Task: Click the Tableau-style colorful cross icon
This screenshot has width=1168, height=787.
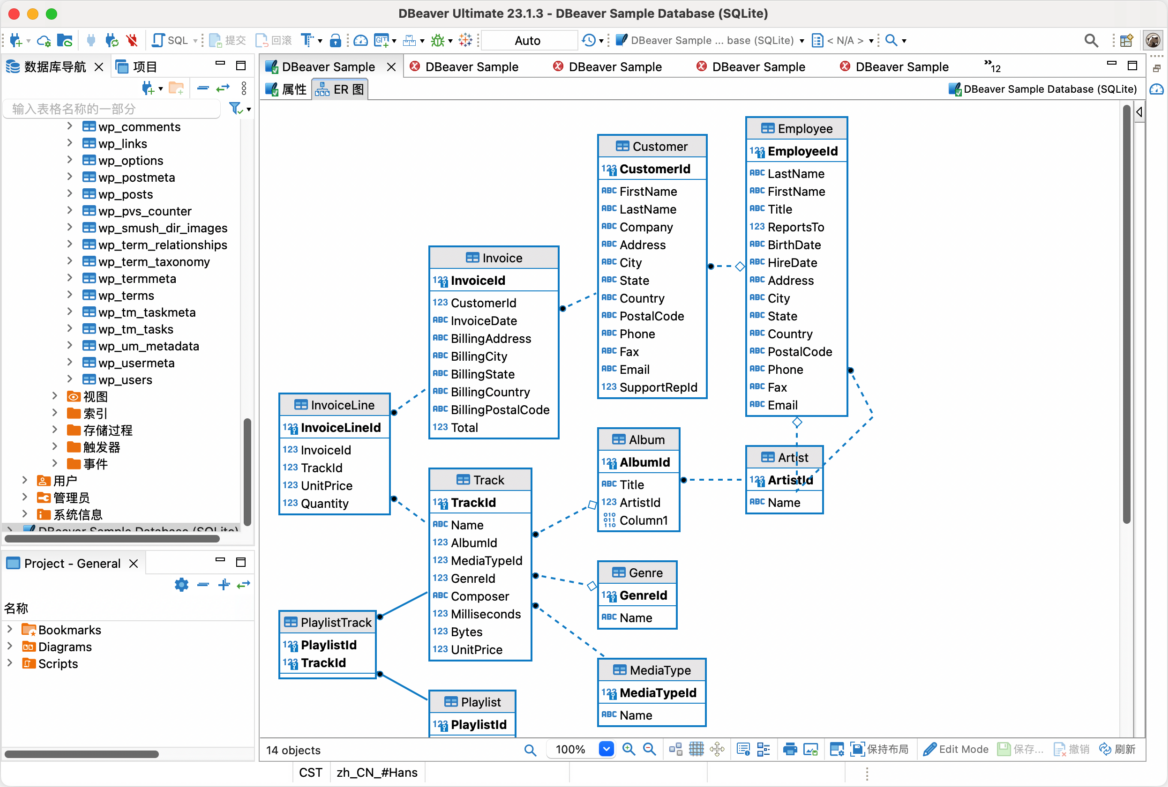Action: point(466,40)
